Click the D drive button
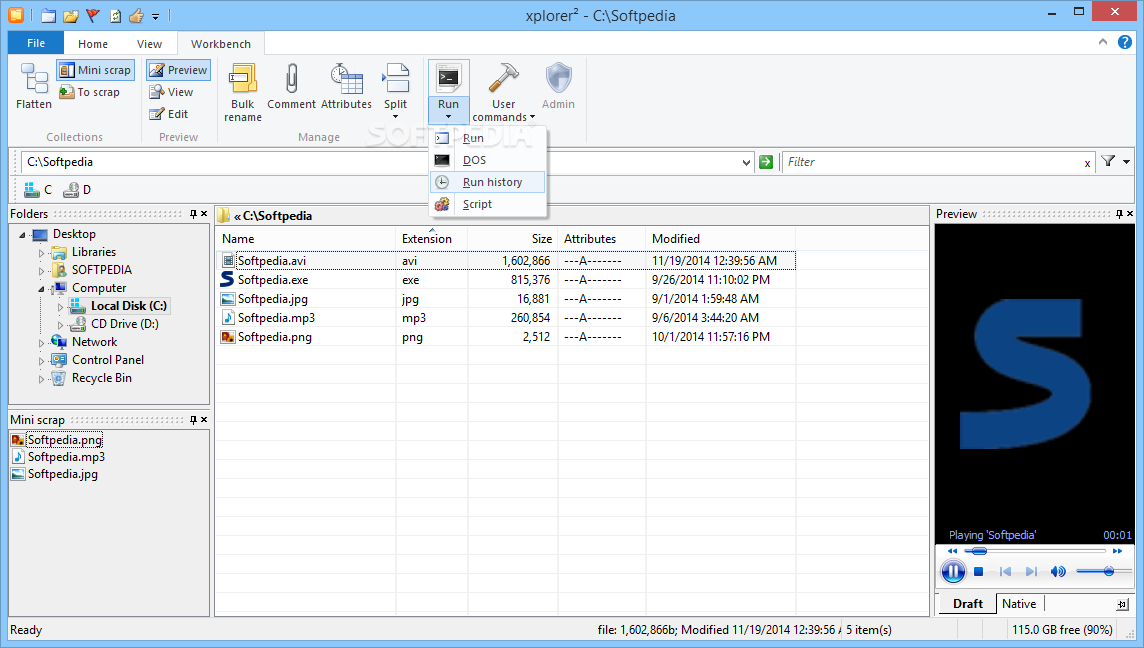1144x648 pixels. pos(77,190)
